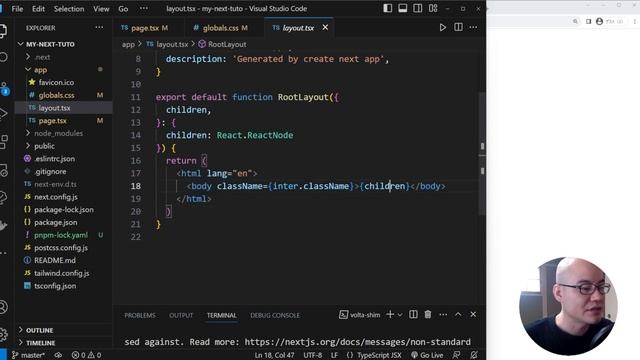Open editor More Actions ellipsis
This screenshot has height=360, width=640.
473,27
